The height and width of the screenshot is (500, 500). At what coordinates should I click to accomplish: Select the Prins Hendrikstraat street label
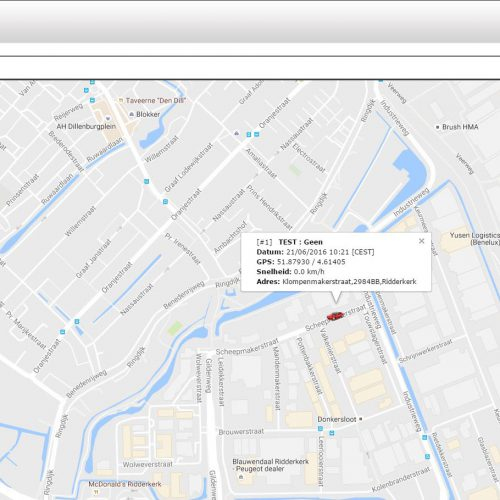coord(269,208)
